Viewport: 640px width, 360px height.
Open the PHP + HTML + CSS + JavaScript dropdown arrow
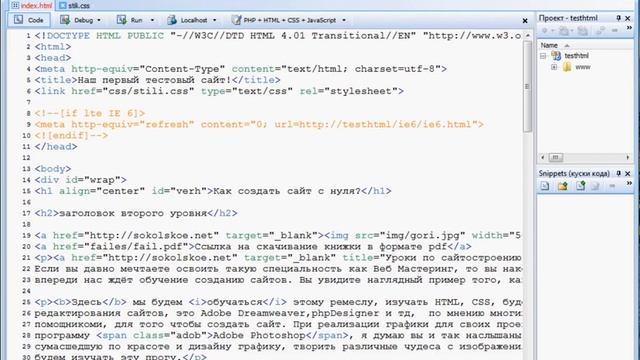click(x=344, y=20)
